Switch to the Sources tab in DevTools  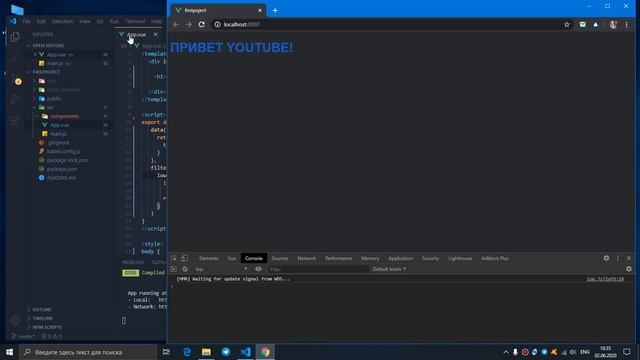[280, 258]
